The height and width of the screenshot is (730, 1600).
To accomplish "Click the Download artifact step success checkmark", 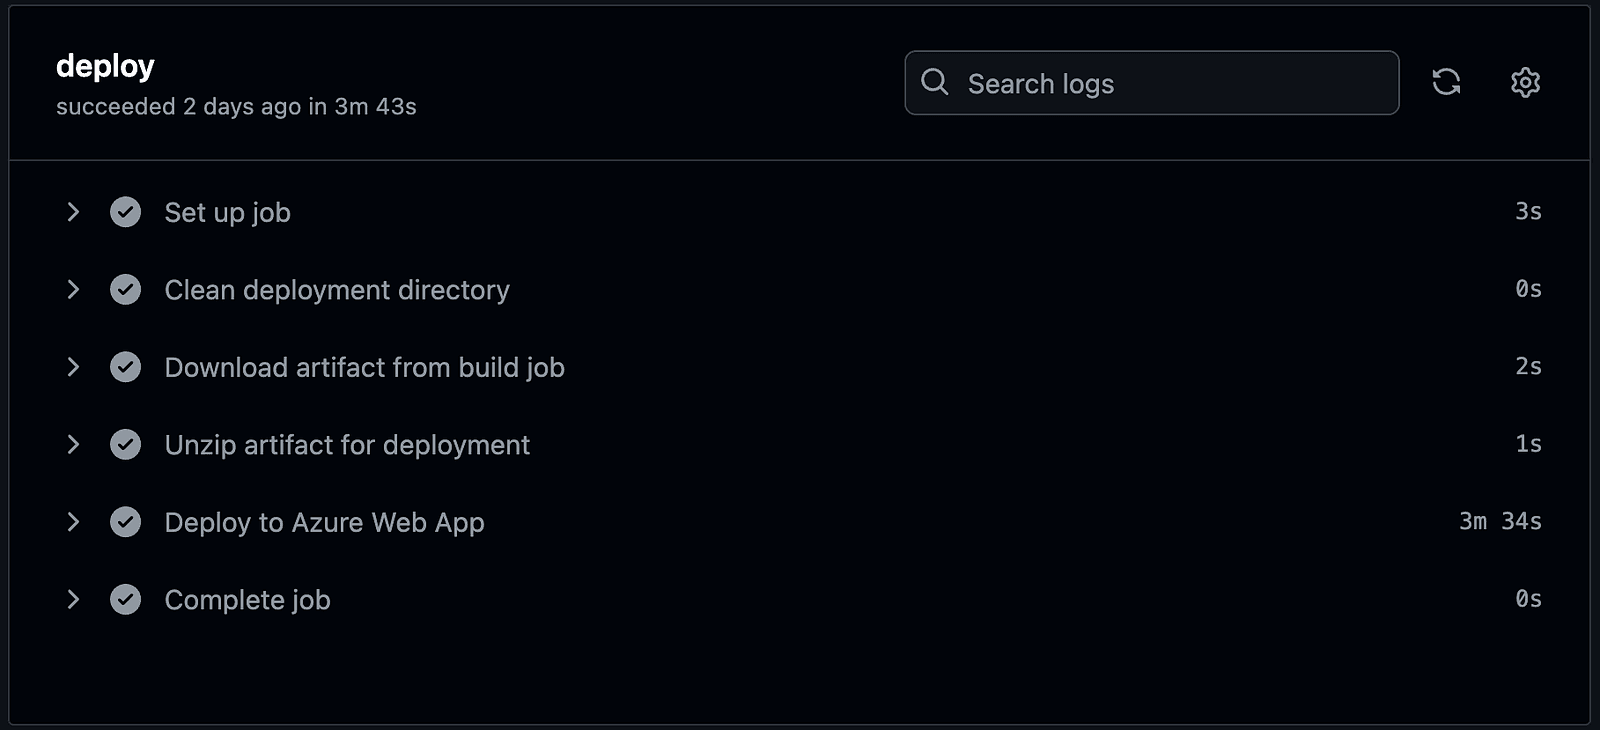I will pos(125,367).
